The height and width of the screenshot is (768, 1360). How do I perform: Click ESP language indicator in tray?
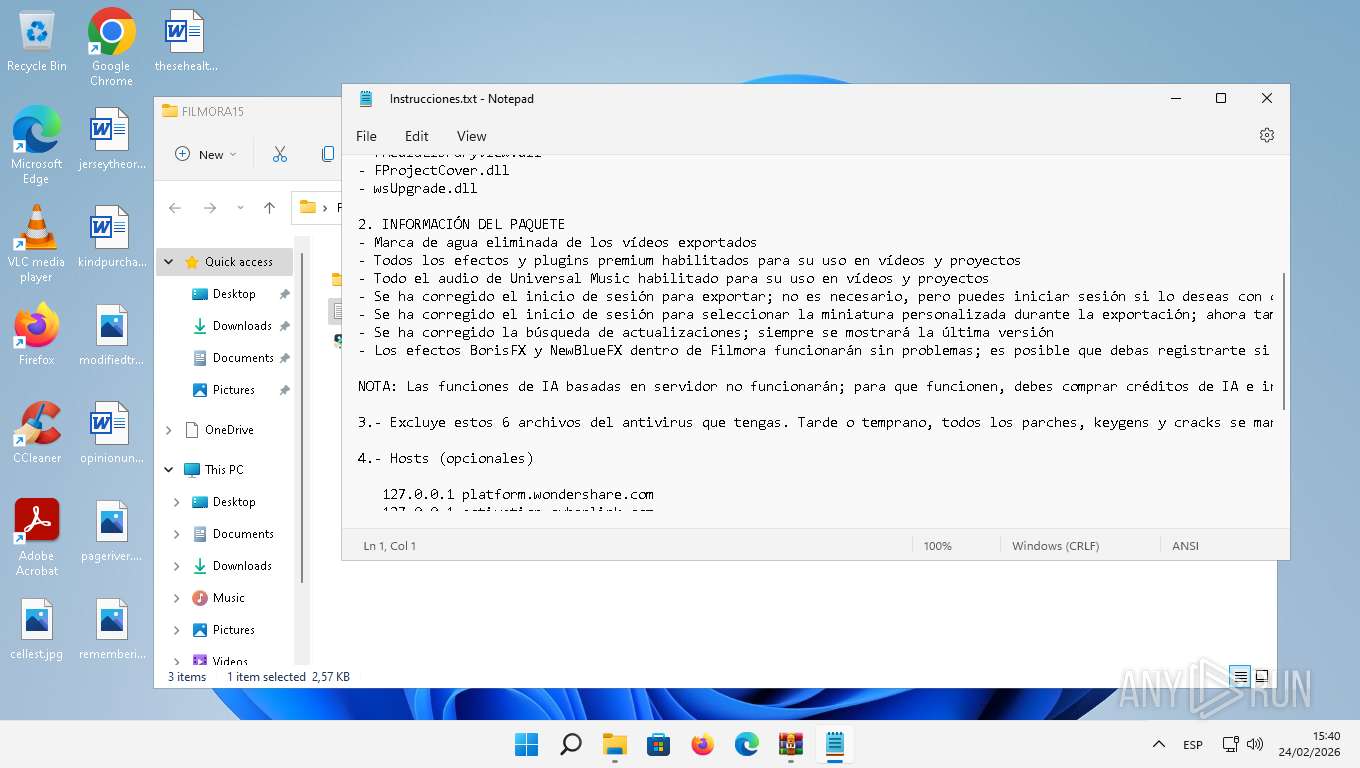click(x=1193, y=745)
